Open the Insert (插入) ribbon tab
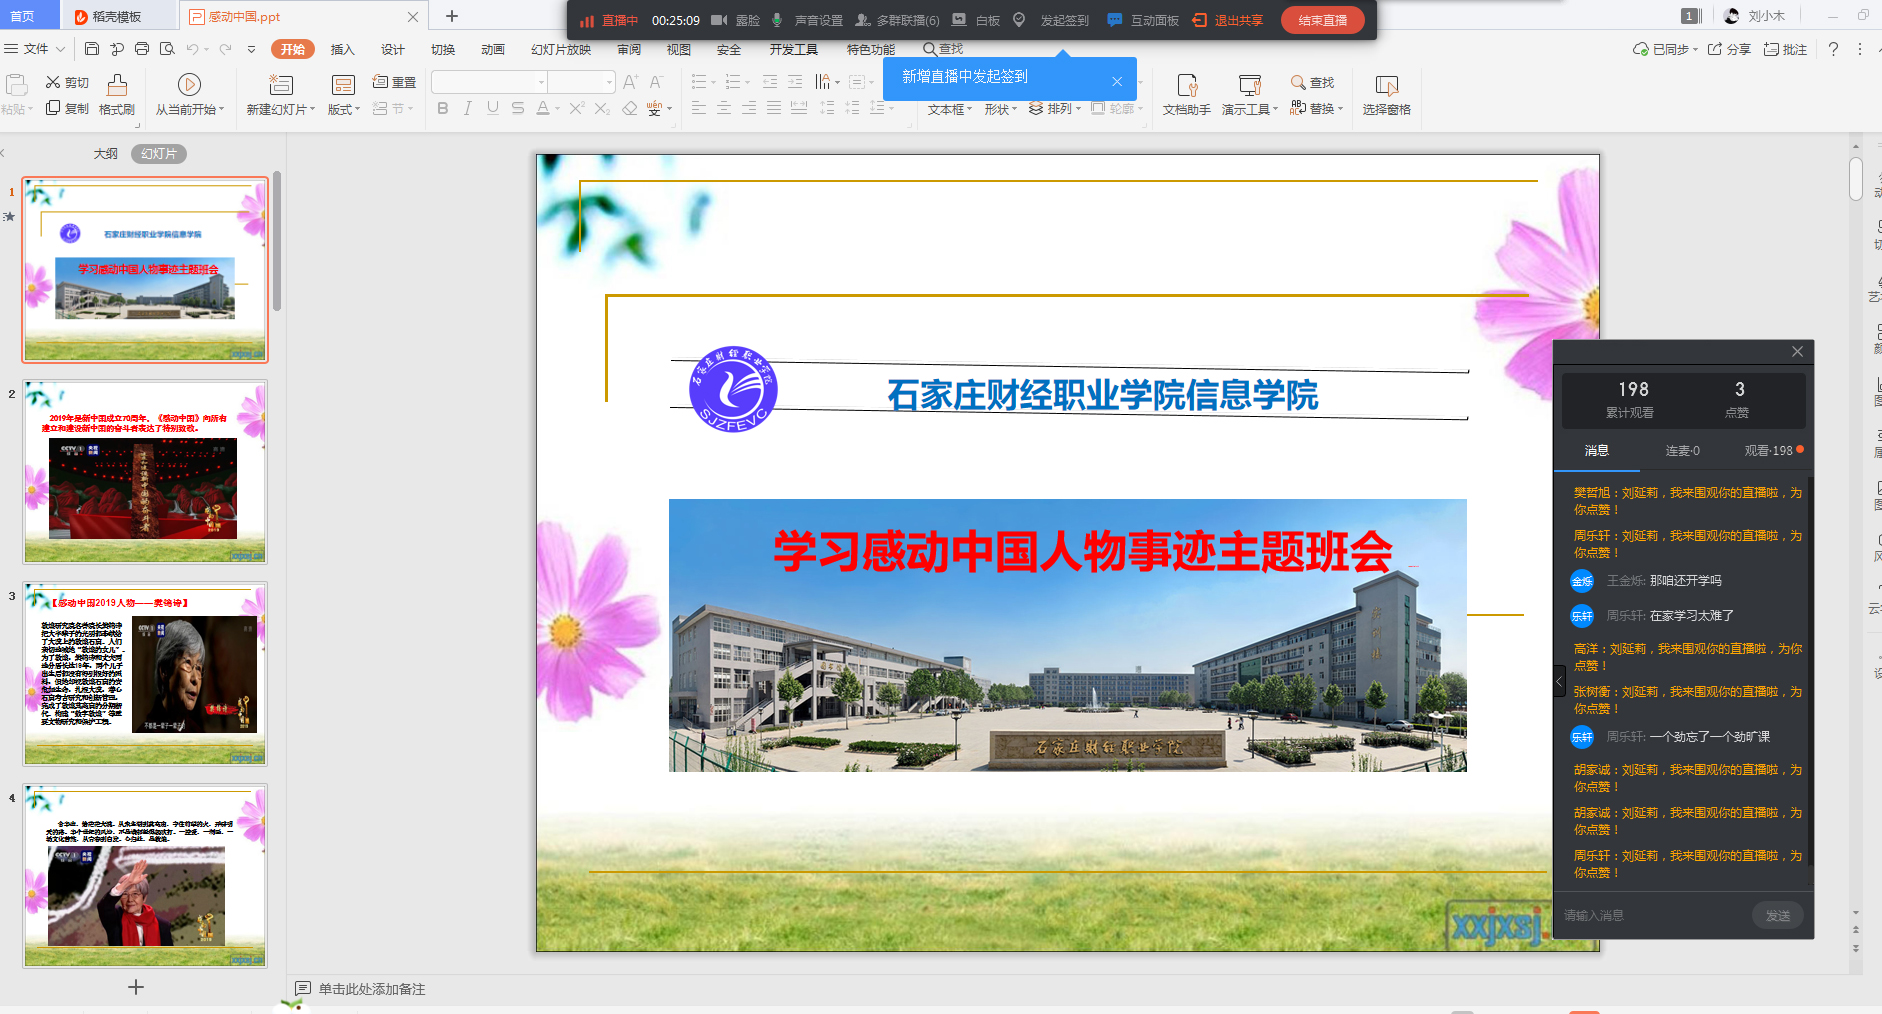The width and height of the screenshot is (1882, 1014). 342,49
